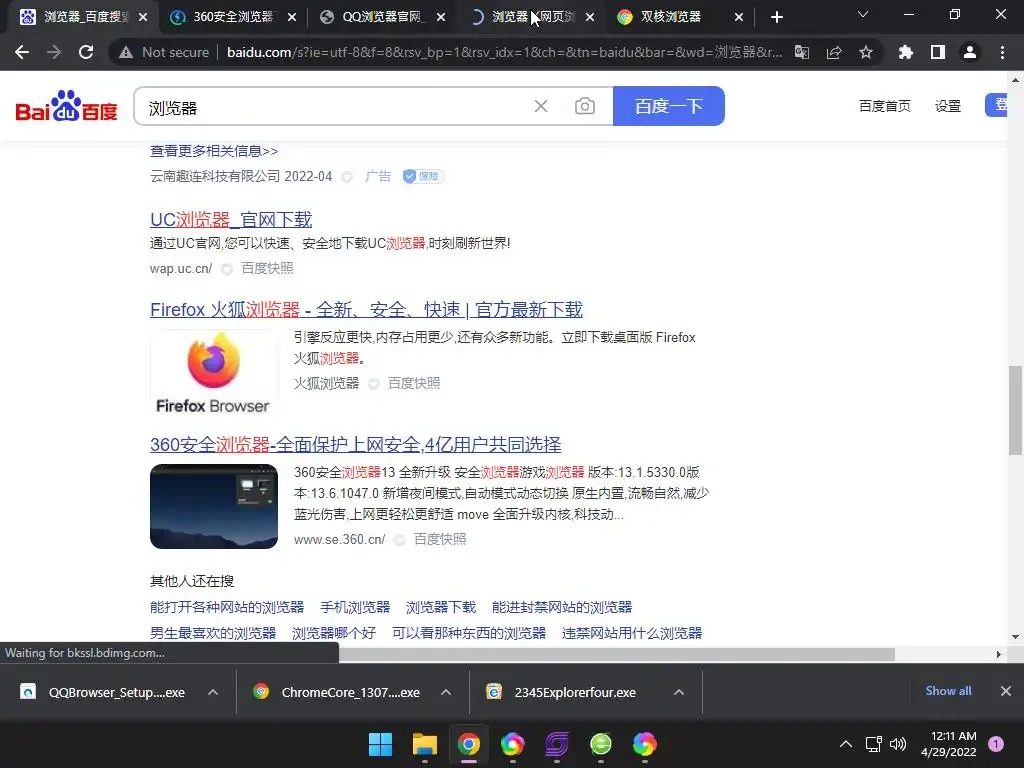The height and width of the screenshot is (768, 1024).
Task: Open Windows Start menu
Action: click(x=380, y=744)
